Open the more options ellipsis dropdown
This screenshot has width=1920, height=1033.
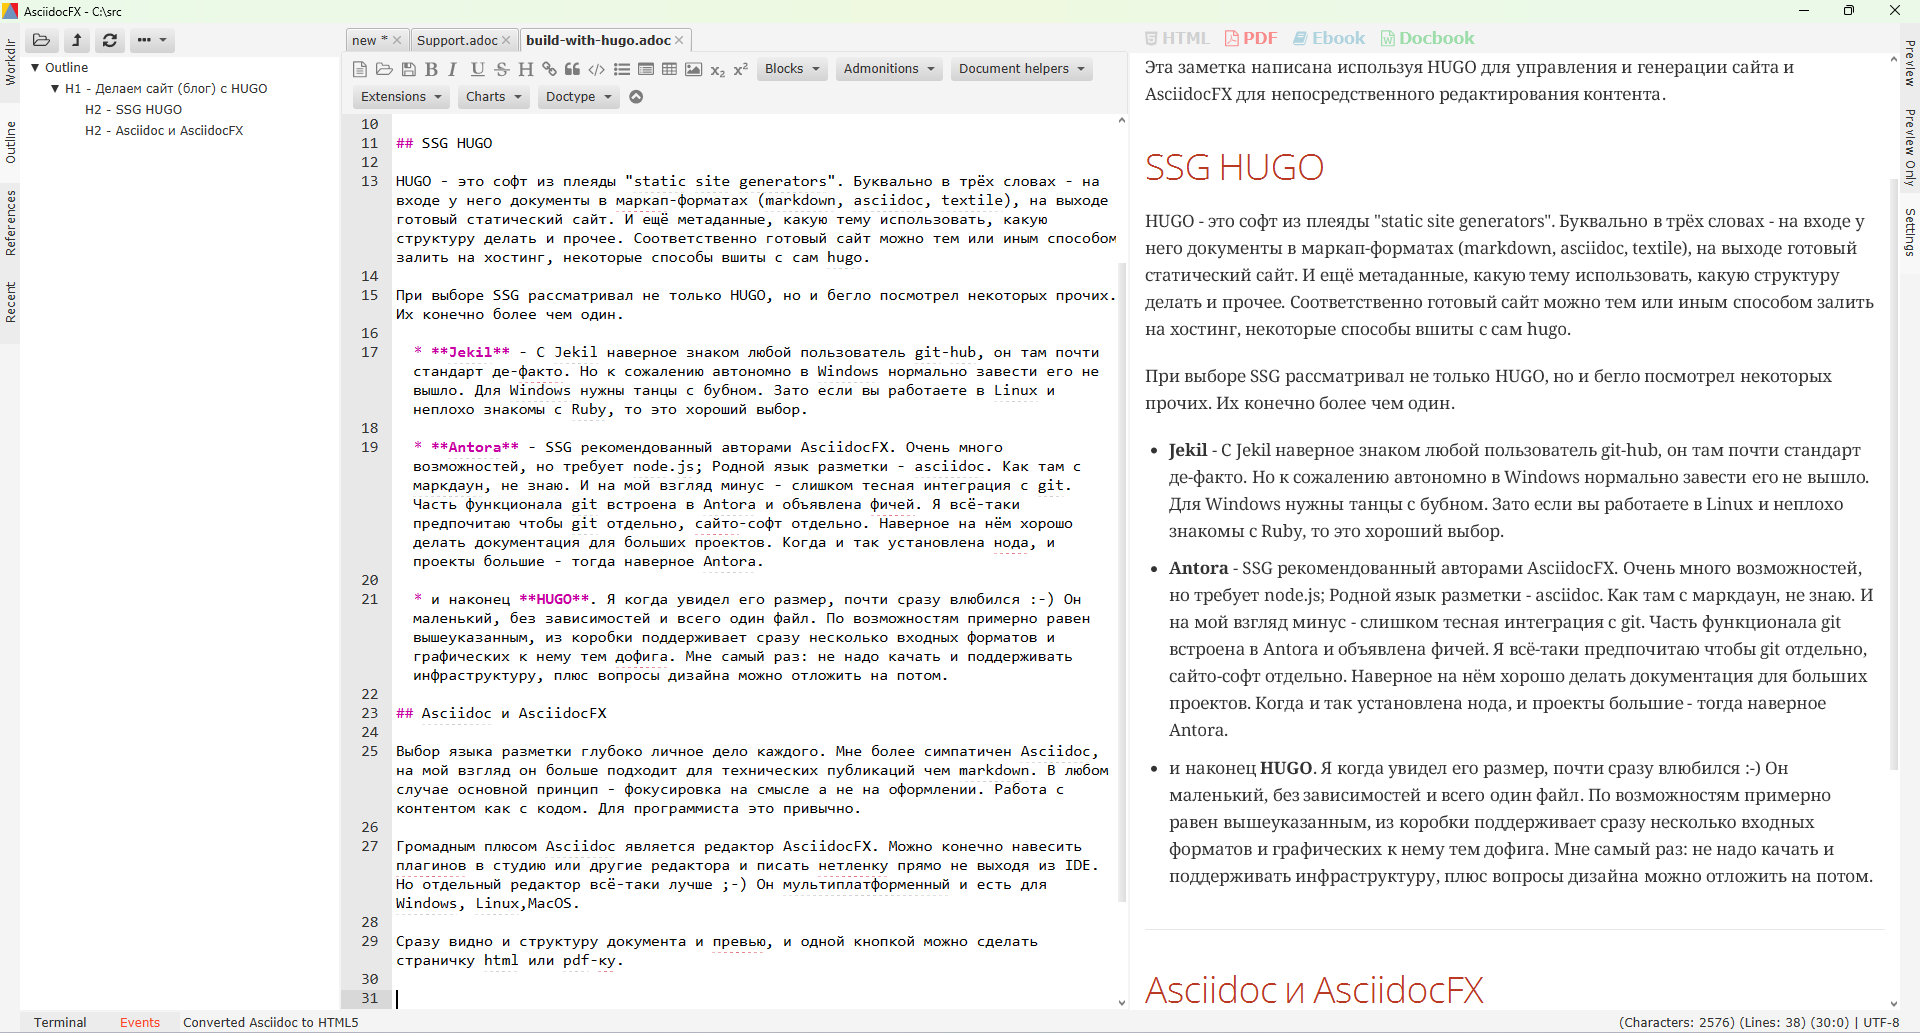point(152,41)
